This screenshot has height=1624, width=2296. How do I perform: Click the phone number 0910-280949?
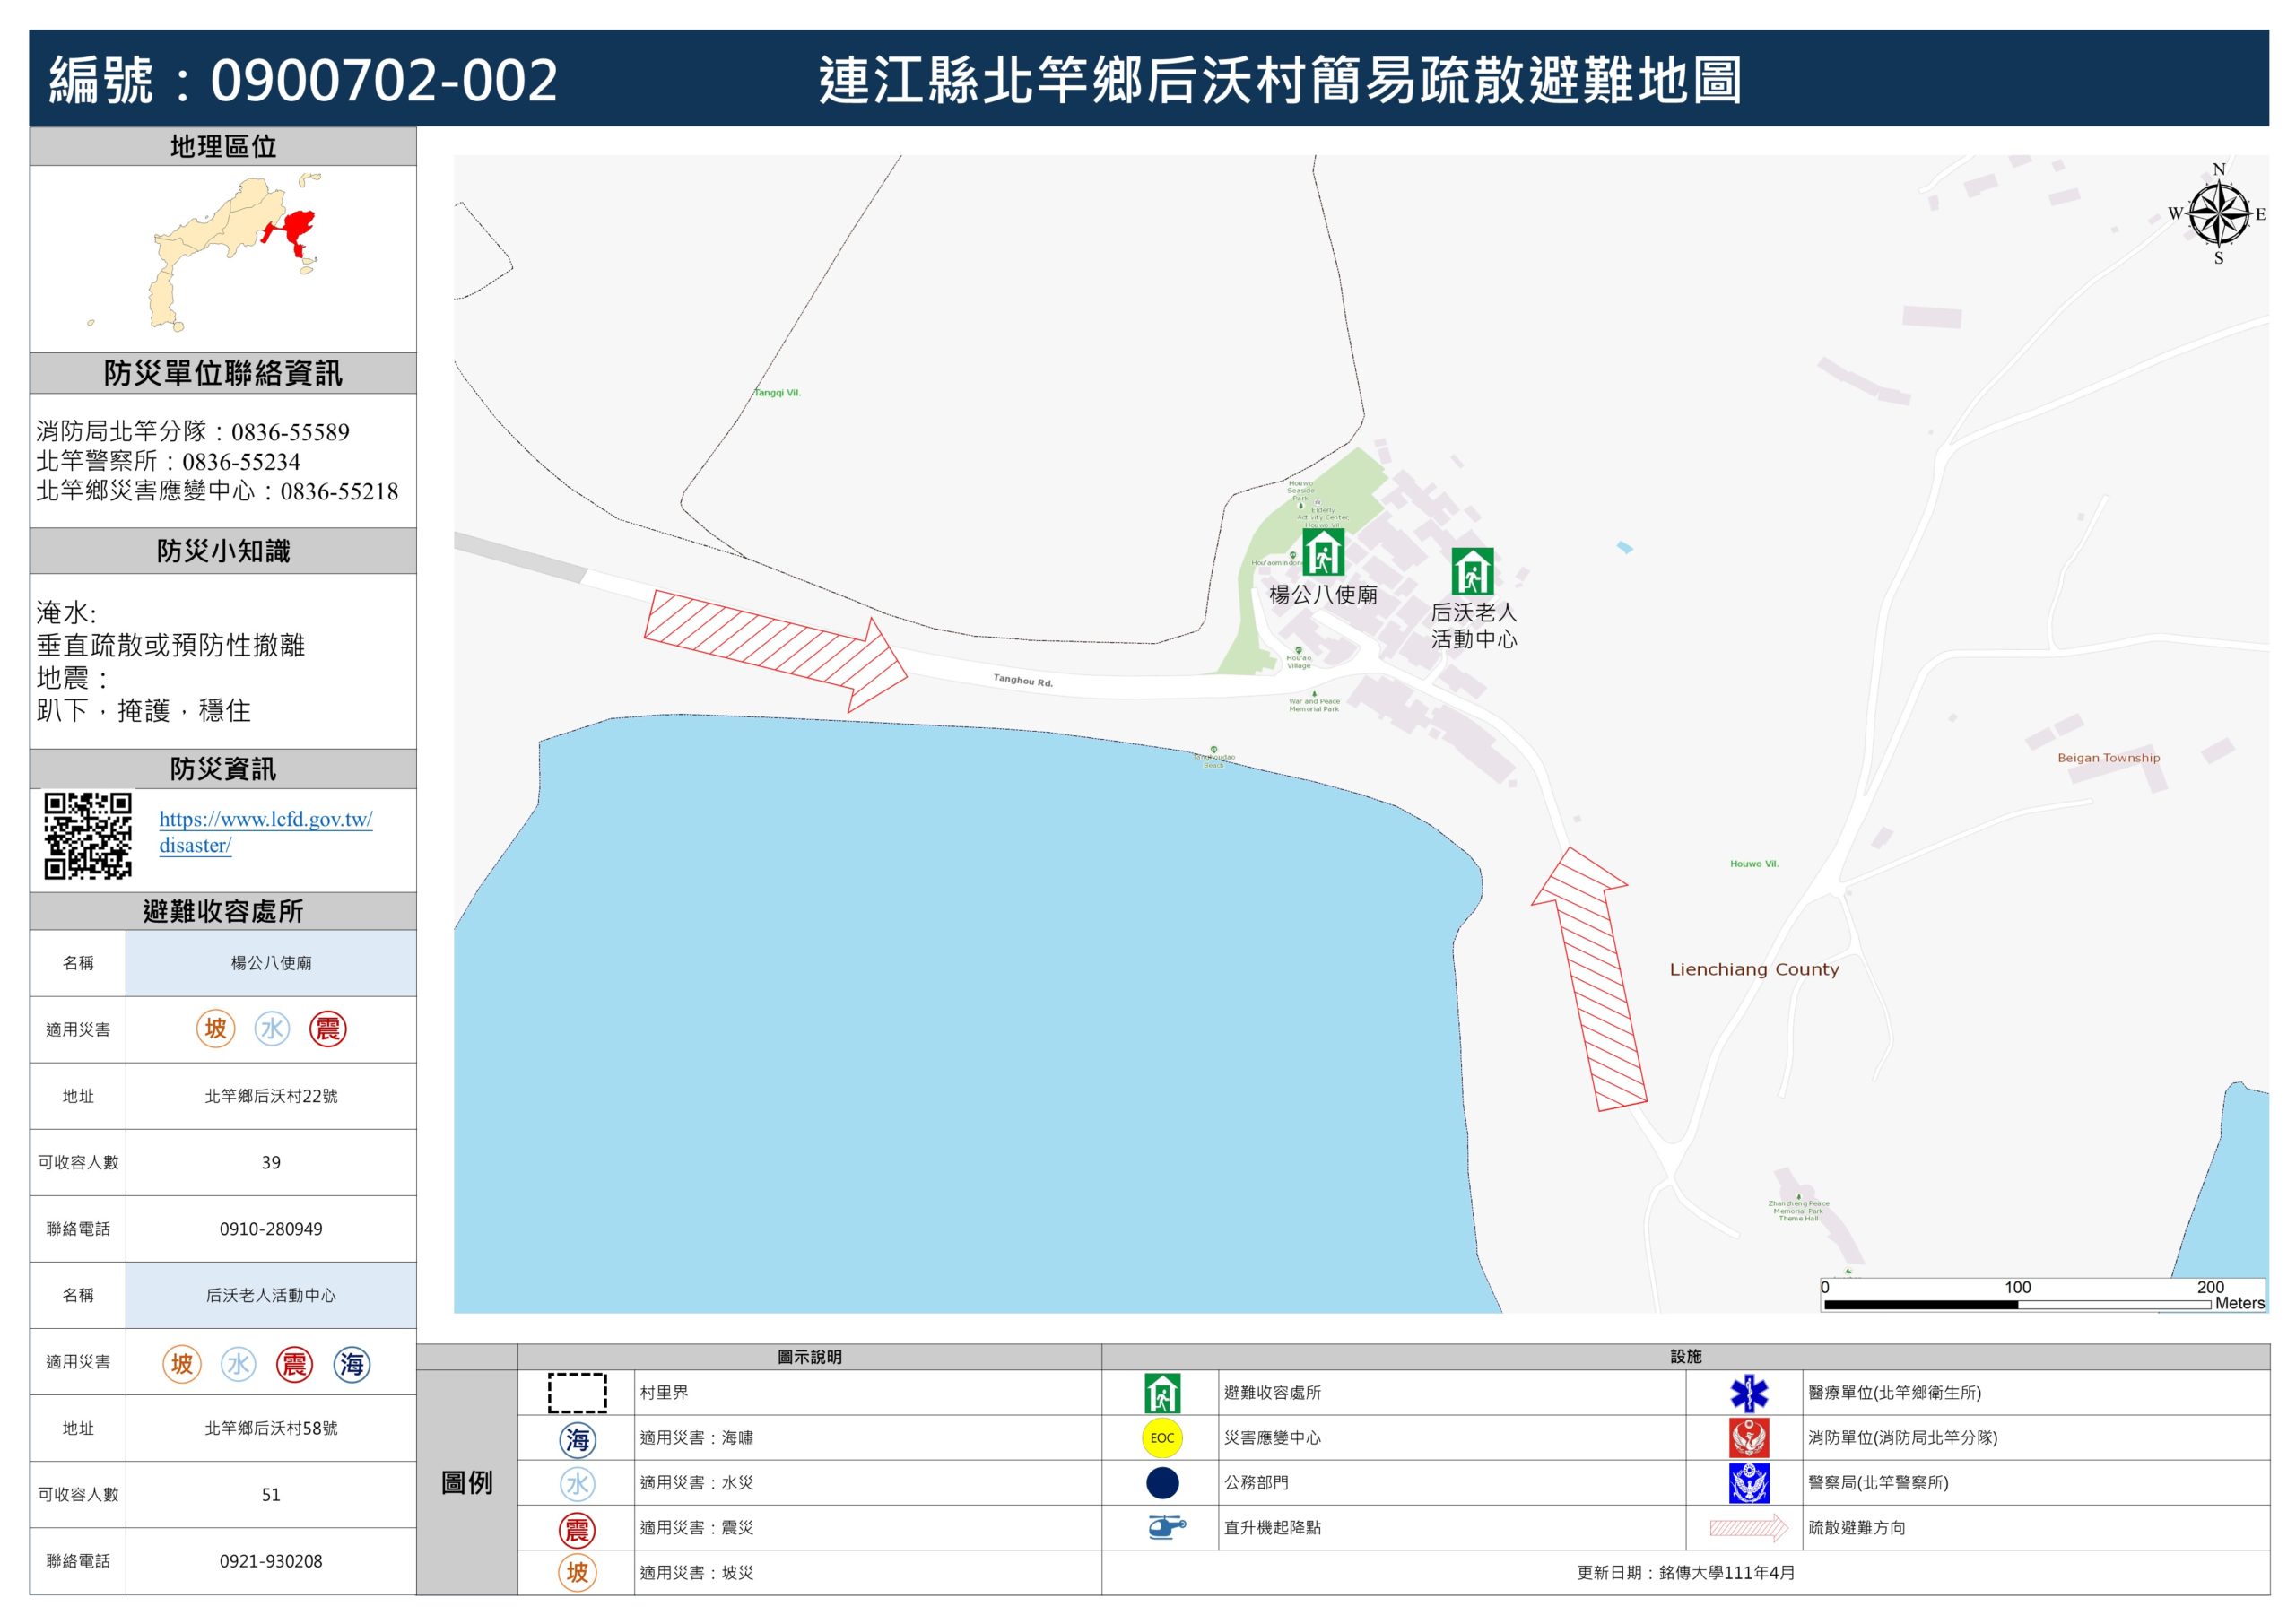[x=271, y=1228]
